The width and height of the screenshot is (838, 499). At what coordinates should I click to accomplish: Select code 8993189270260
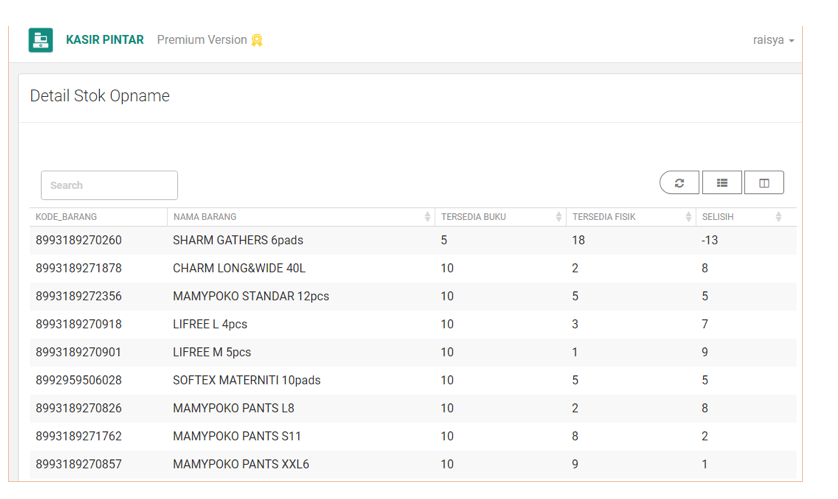(79, 240)
